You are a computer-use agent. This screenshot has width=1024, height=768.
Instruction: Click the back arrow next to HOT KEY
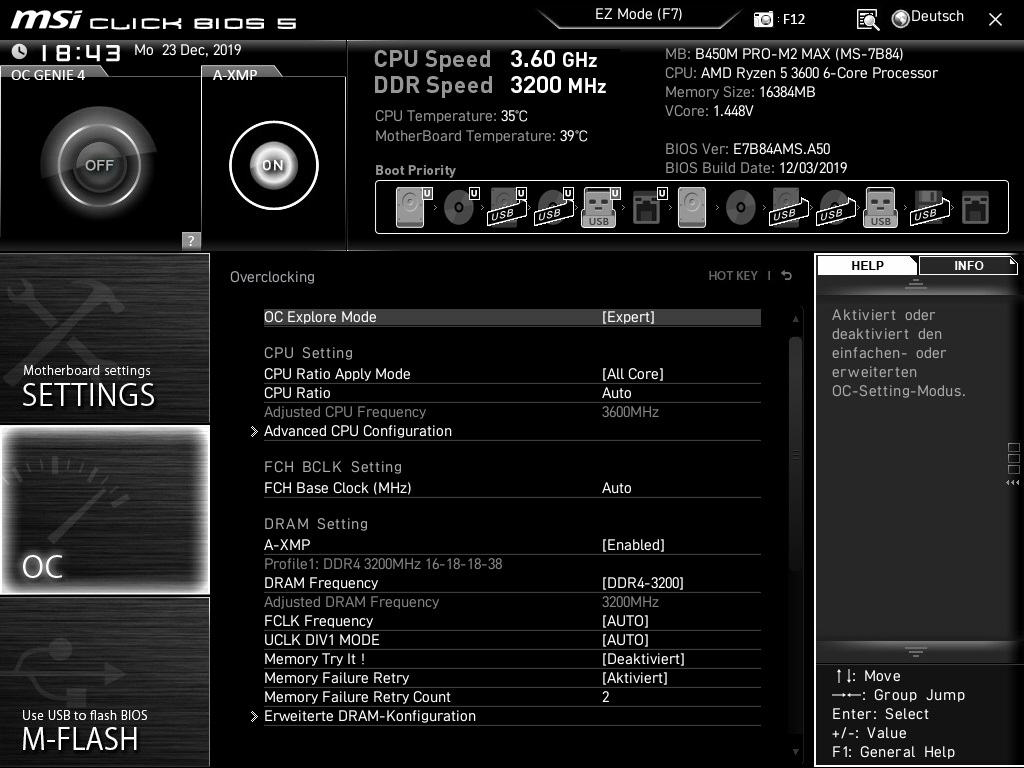tap(787, 276)
